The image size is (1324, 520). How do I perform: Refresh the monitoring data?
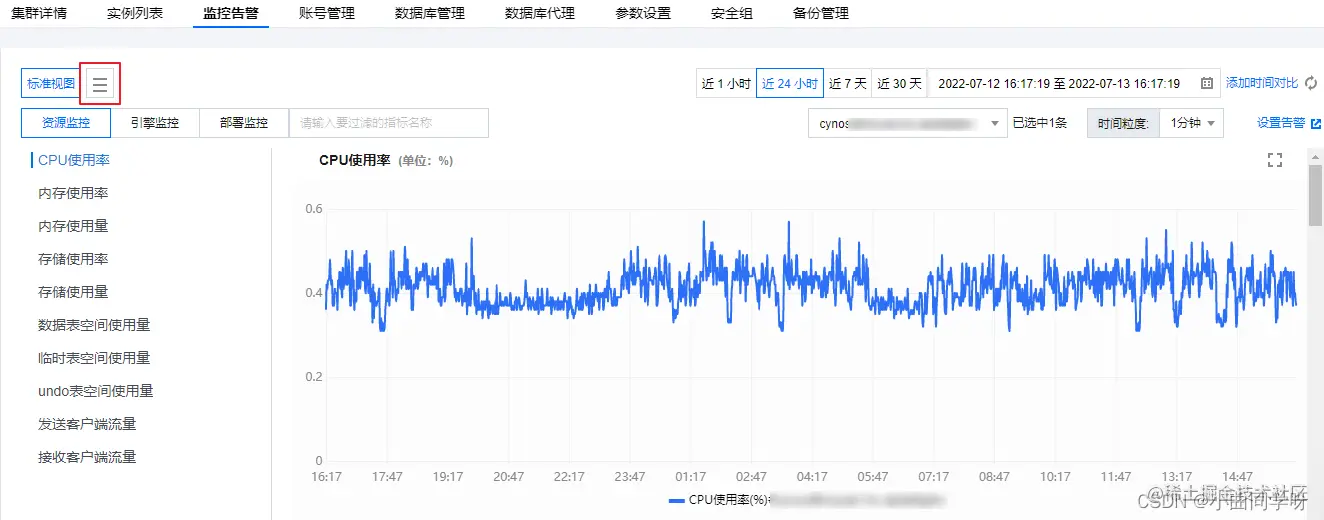point(1311,84)
